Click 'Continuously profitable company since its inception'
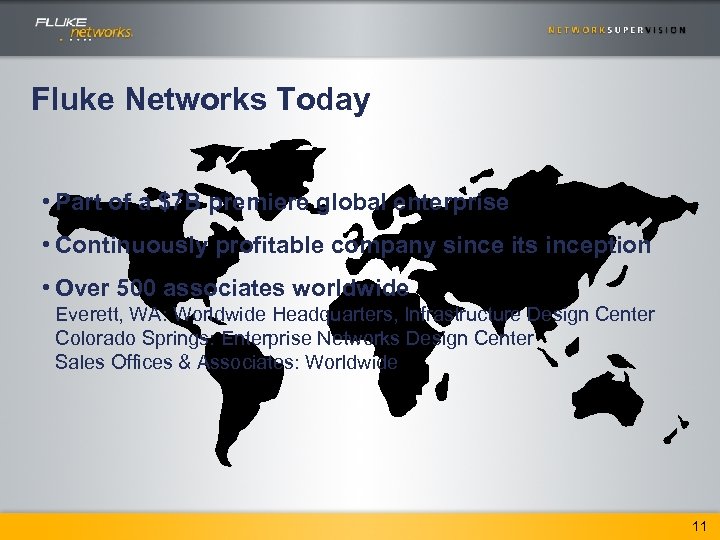 353,245
